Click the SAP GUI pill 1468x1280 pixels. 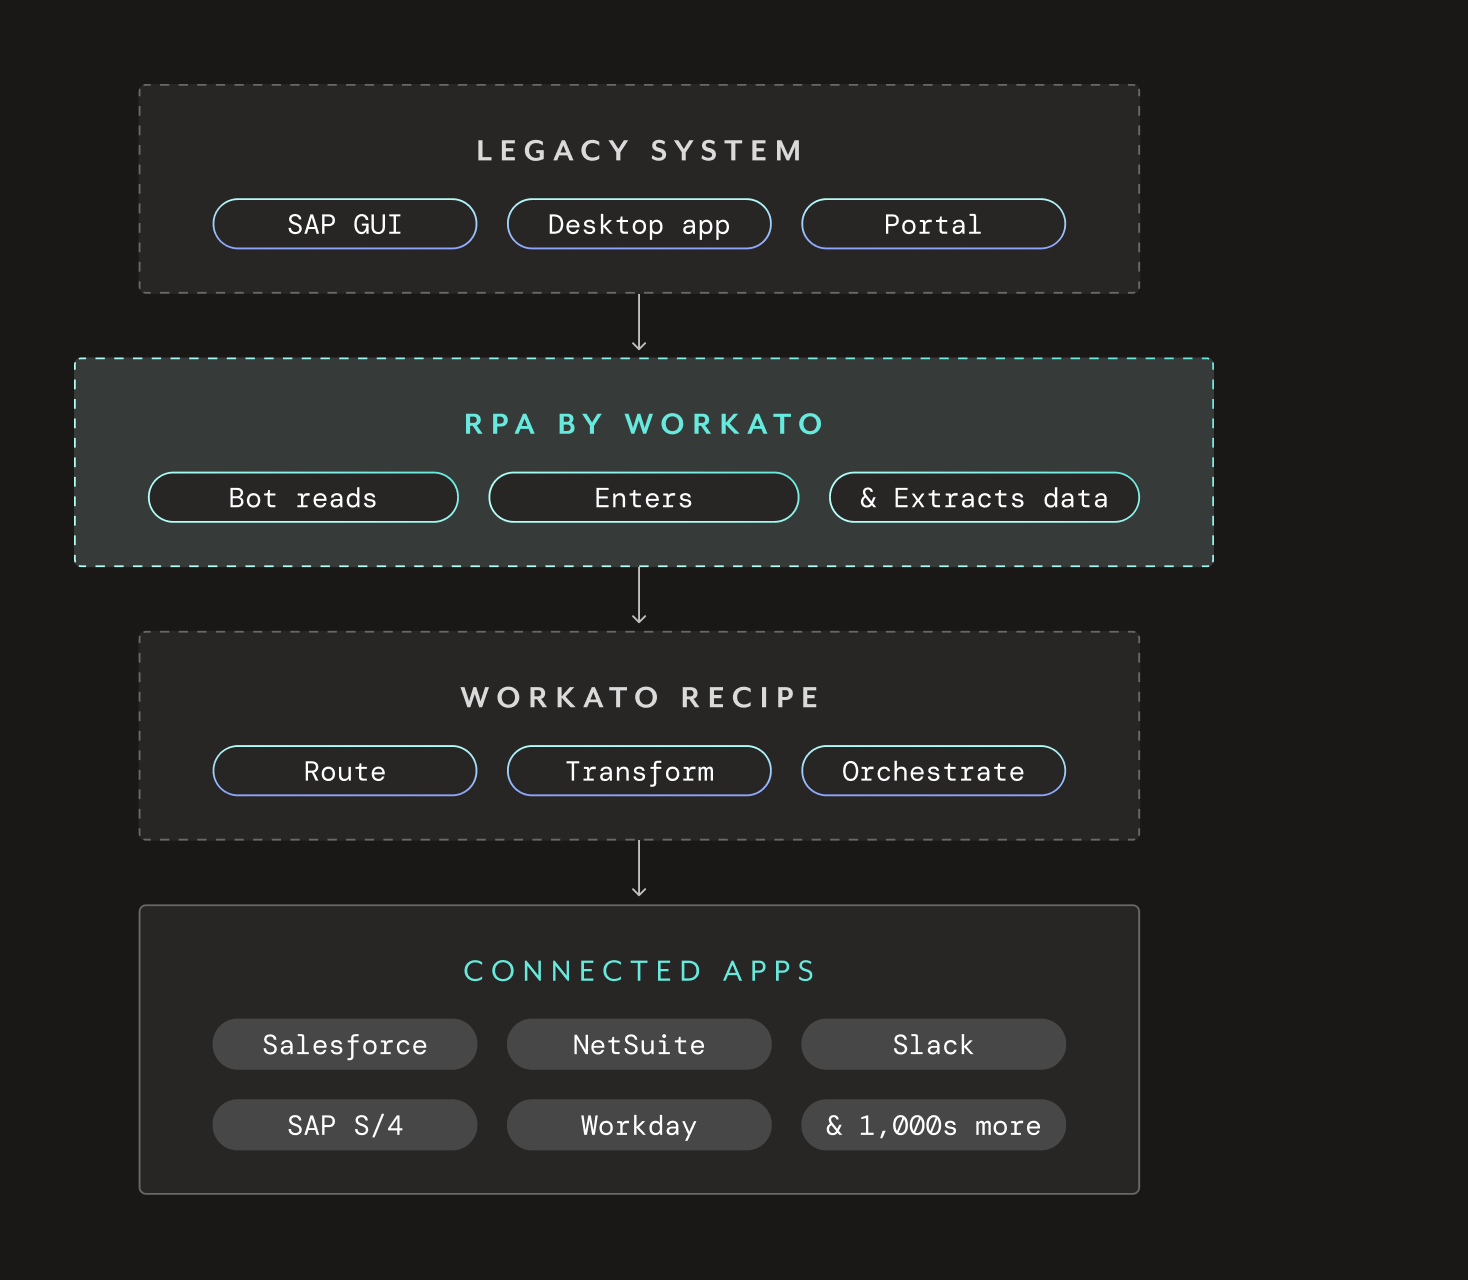(x=345, y=224)
